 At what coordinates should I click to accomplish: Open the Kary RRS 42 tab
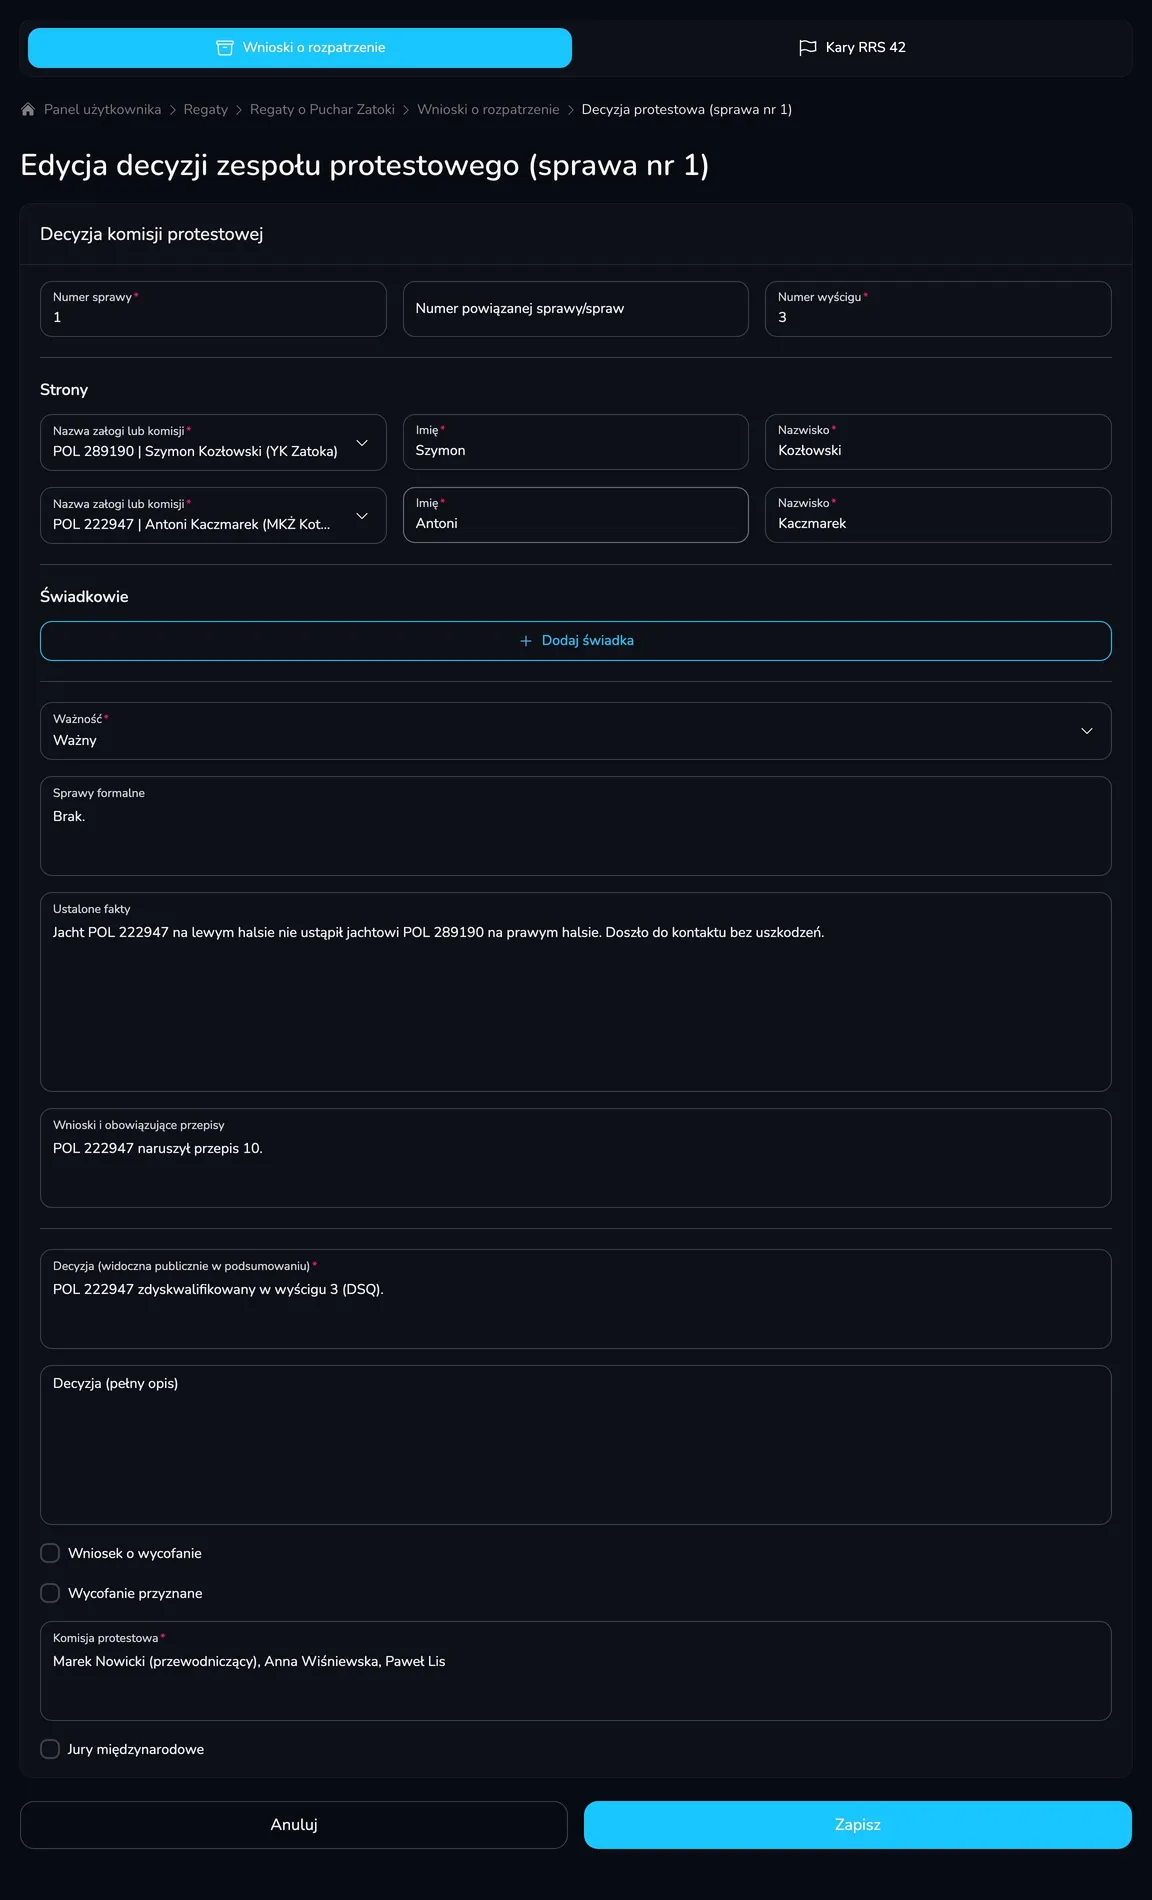852,48
